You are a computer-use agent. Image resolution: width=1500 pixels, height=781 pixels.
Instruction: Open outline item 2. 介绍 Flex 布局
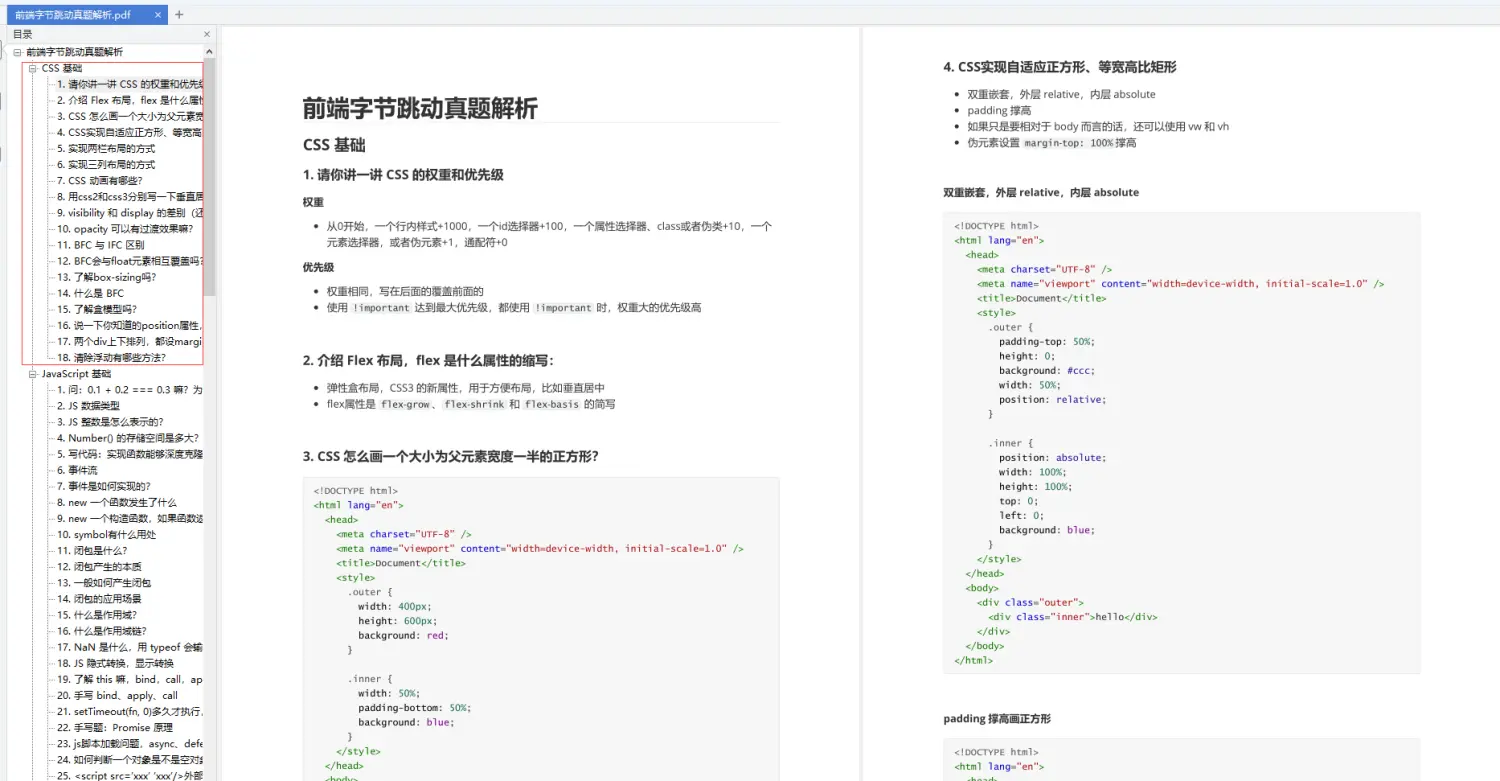coord(129,100)
